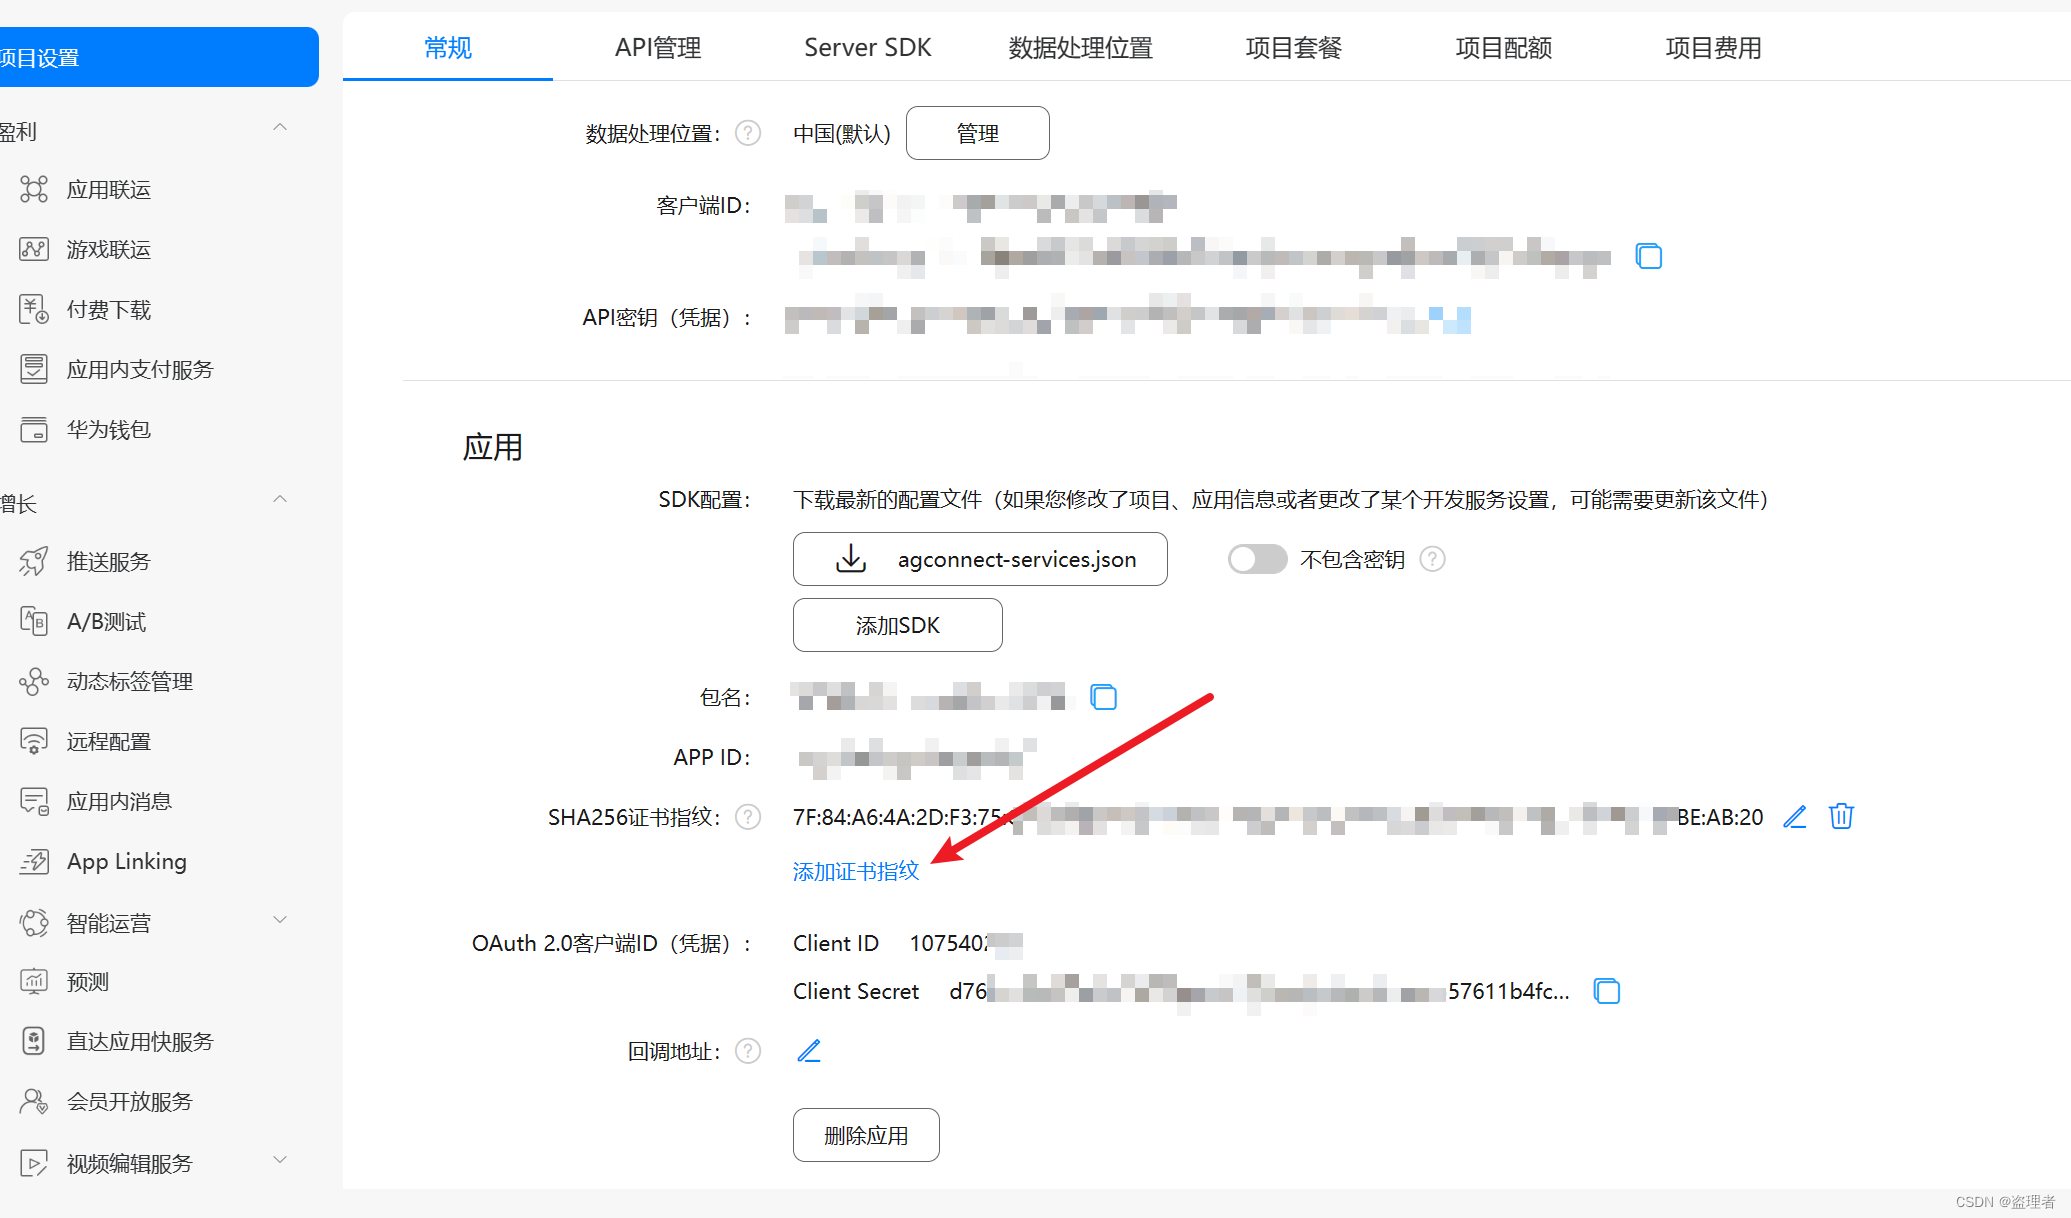Switch to the 常规 tab
This screenshot has width=2071, height=1218.
pos(448,47)
